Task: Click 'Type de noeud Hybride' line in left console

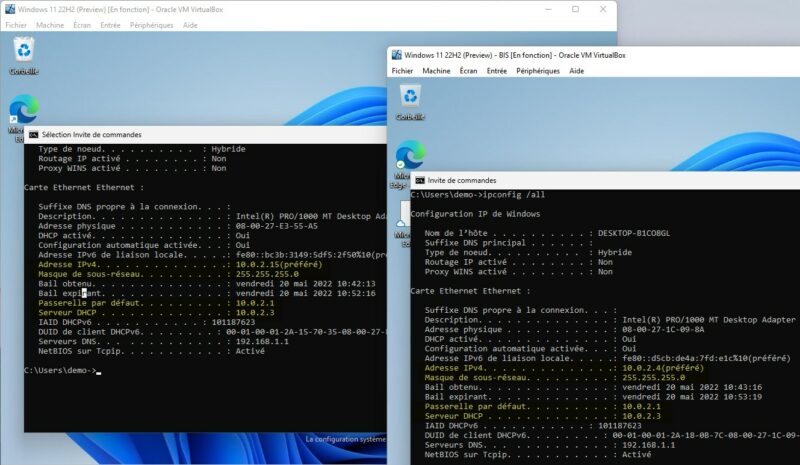Action: (142, 149)
